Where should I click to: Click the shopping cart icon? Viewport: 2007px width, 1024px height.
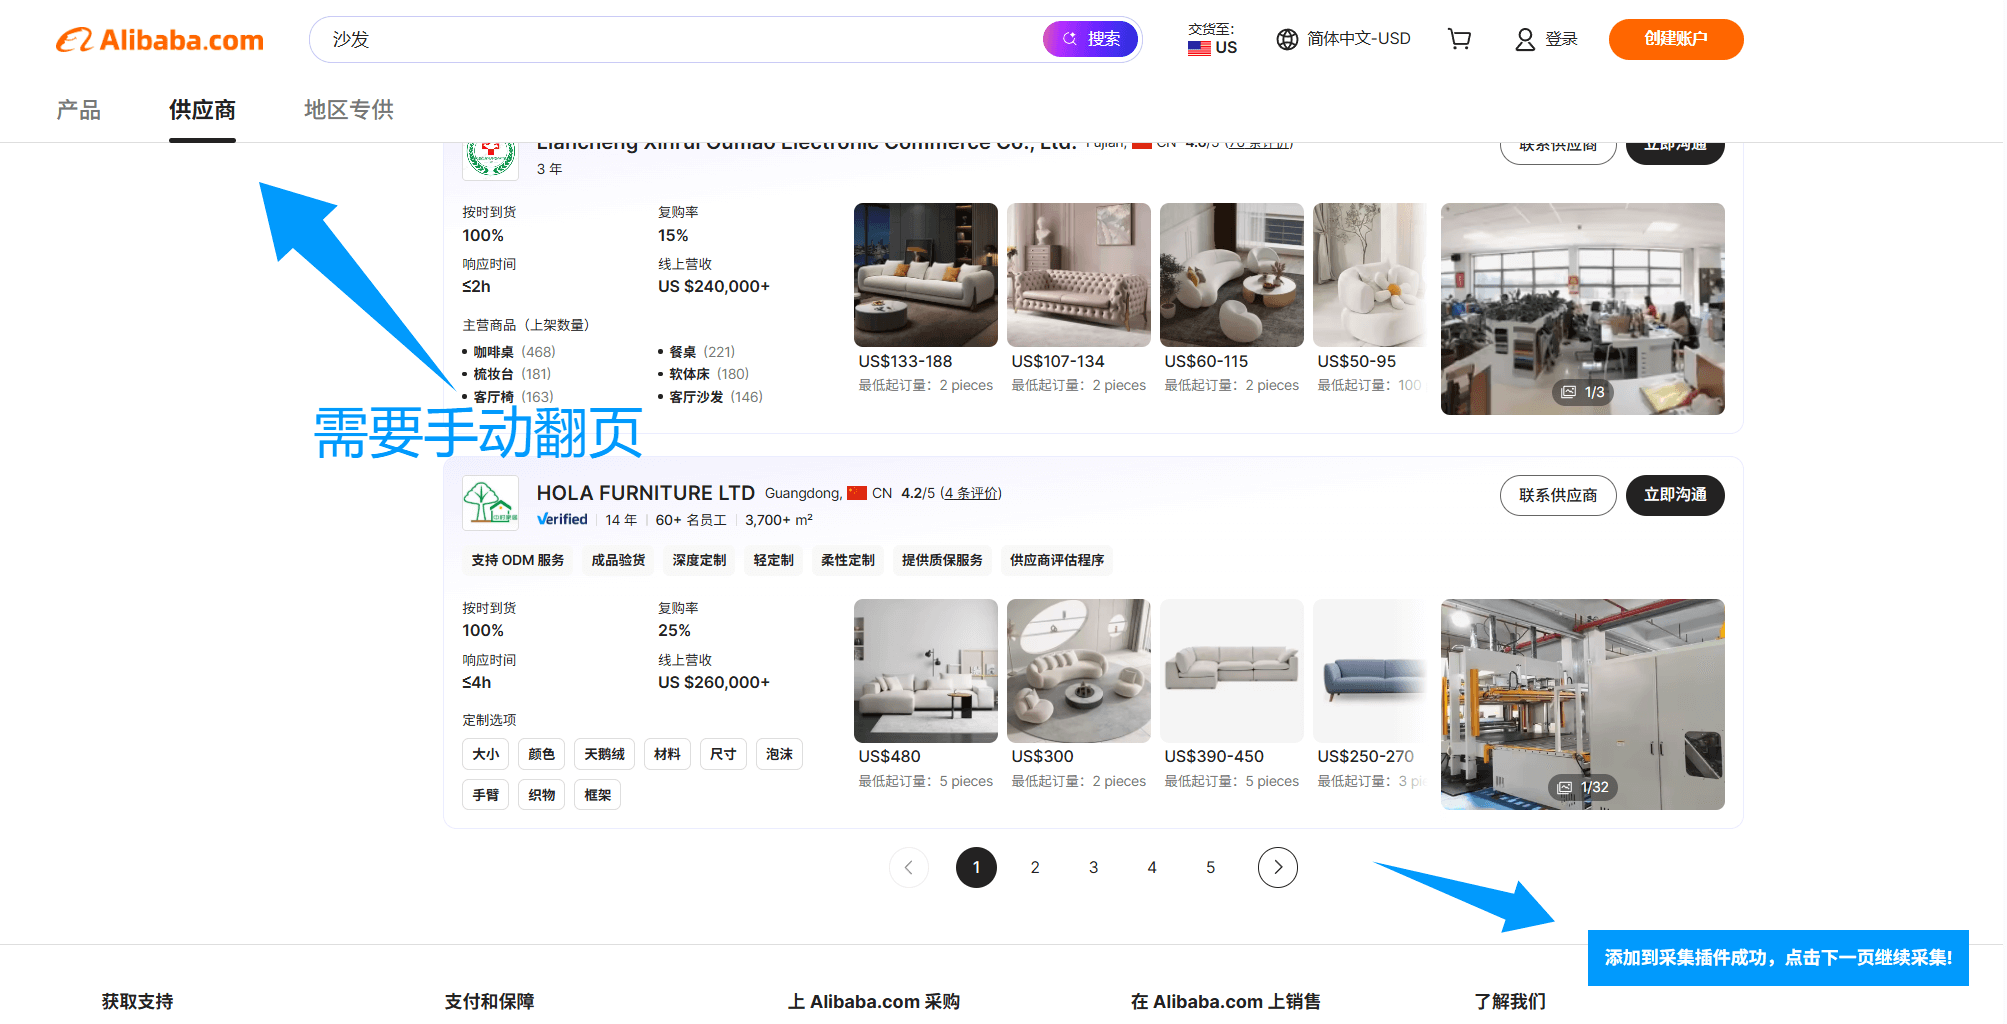pos(1459,39)
